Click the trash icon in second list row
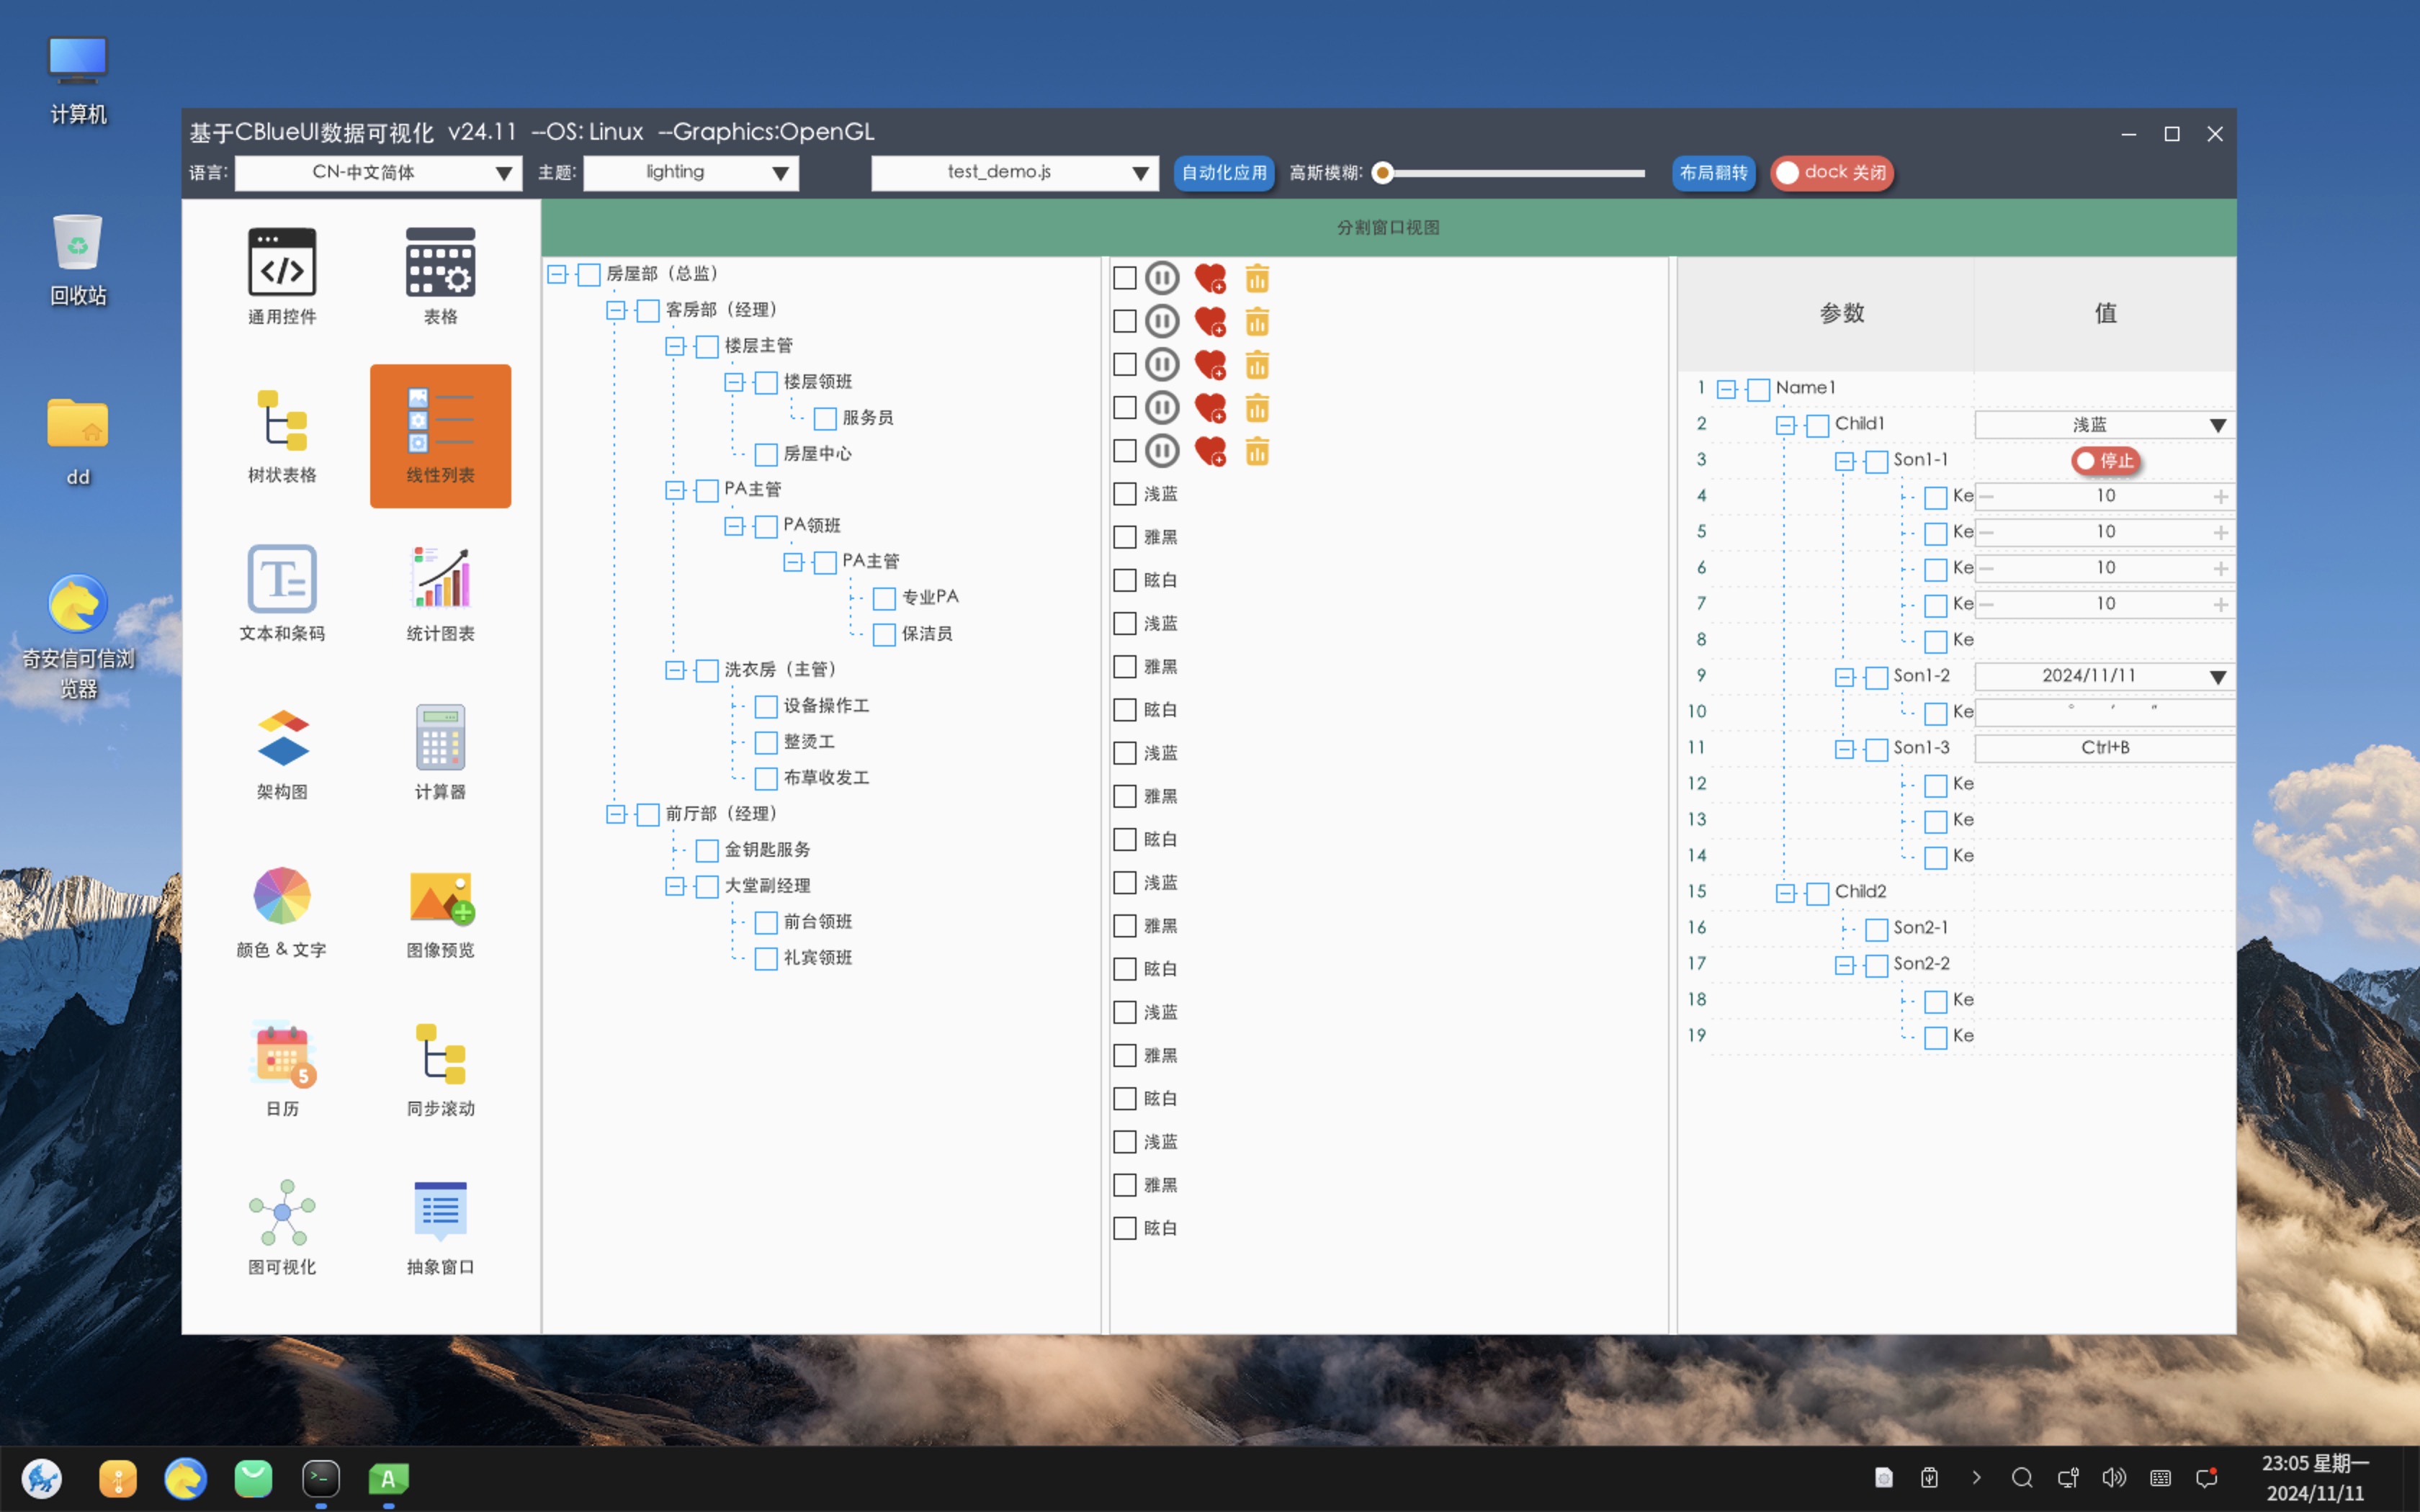Image resolution: width=2420 pixels, height=1512 pixels. [x=1257, y=321]
